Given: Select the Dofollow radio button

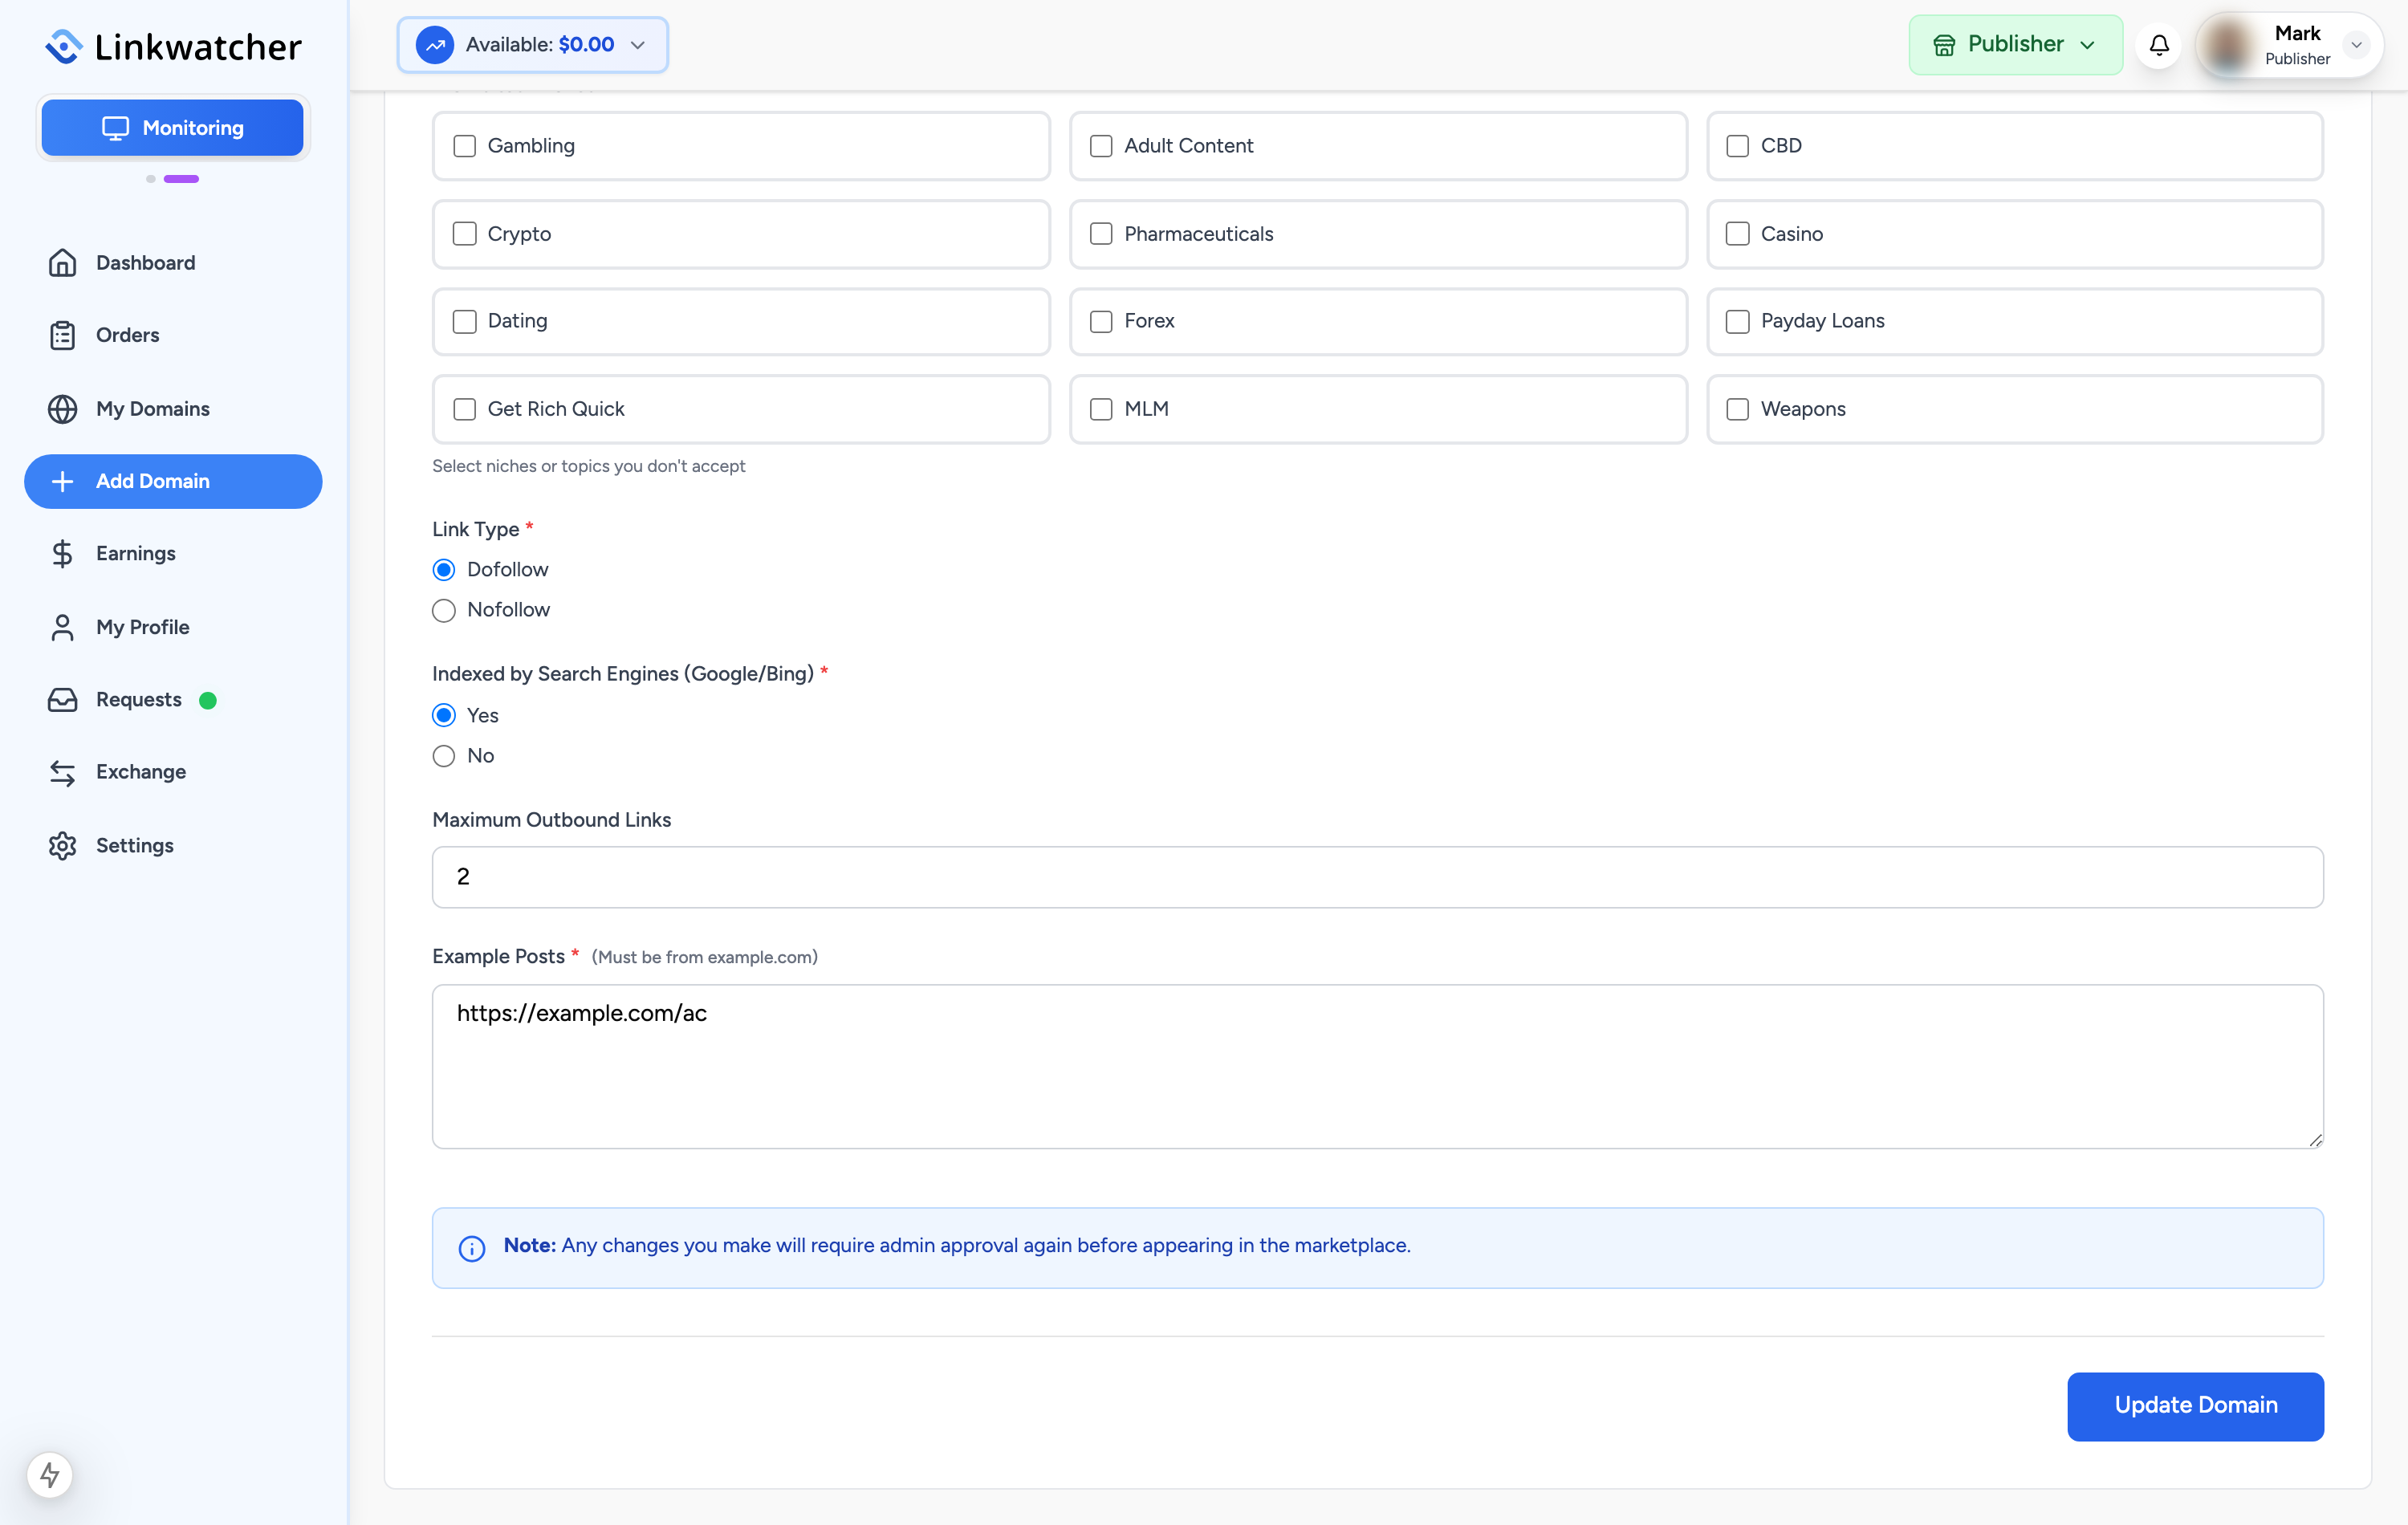Looking at the screenshot, I should coord(444,570).
